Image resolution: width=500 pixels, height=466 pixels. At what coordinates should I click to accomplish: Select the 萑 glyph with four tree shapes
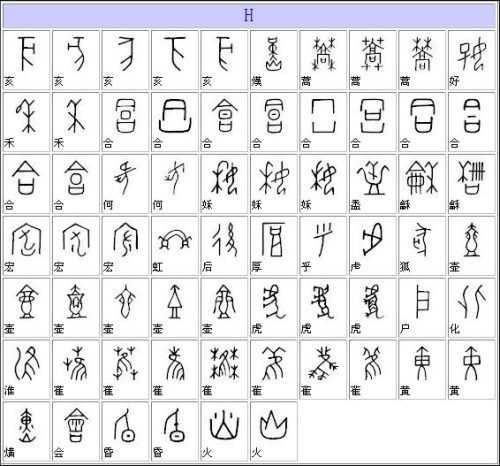tap(225, 364)
